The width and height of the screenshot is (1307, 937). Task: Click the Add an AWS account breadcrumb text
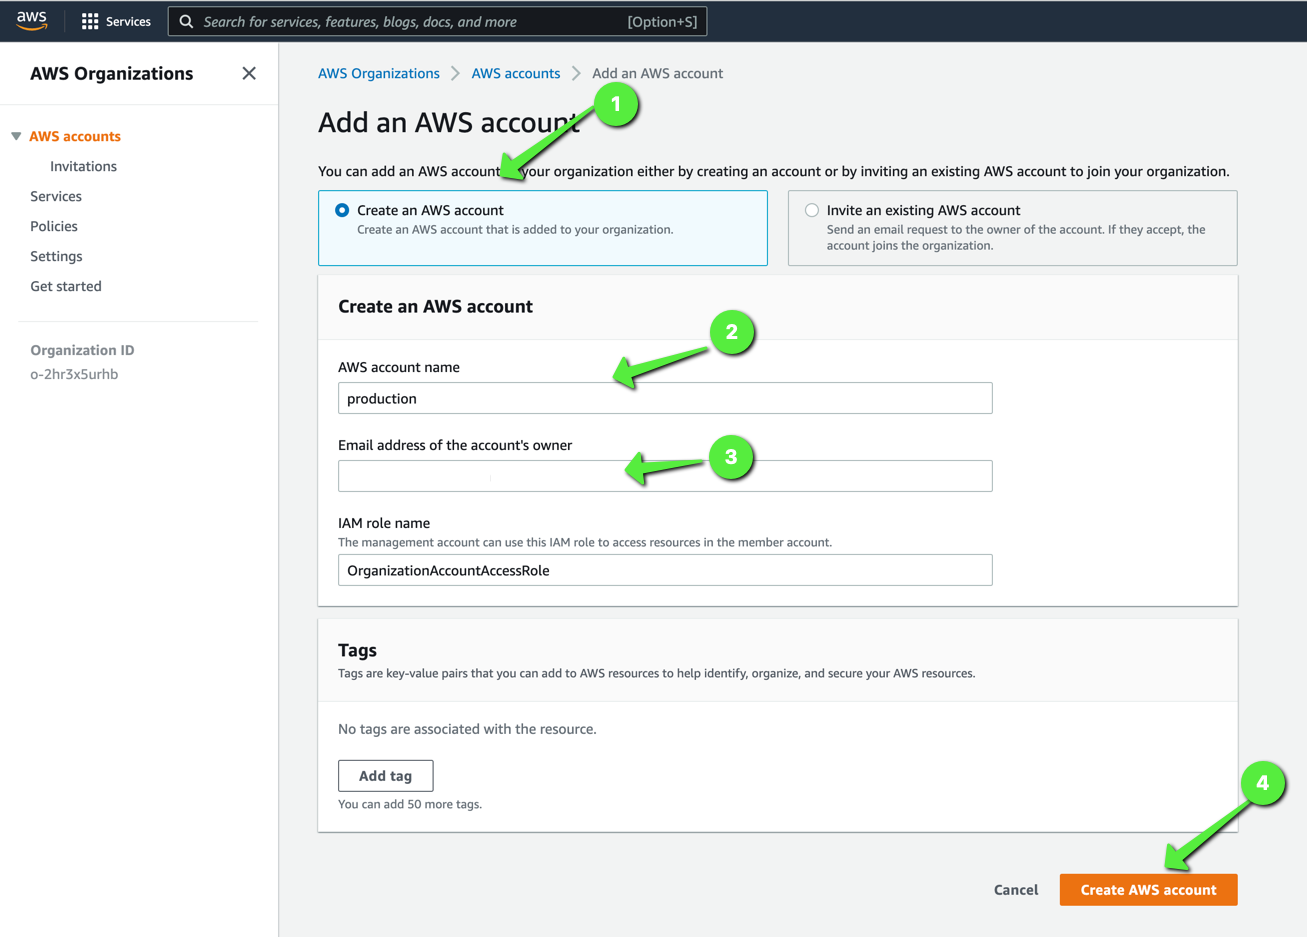pos(657,73)
